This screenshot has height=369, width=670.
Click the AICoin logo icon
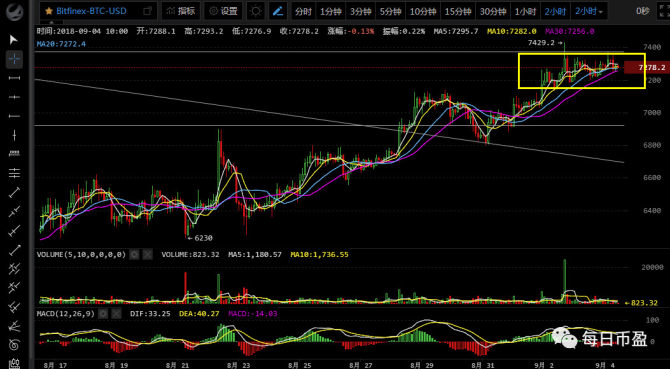pos(14,11)
